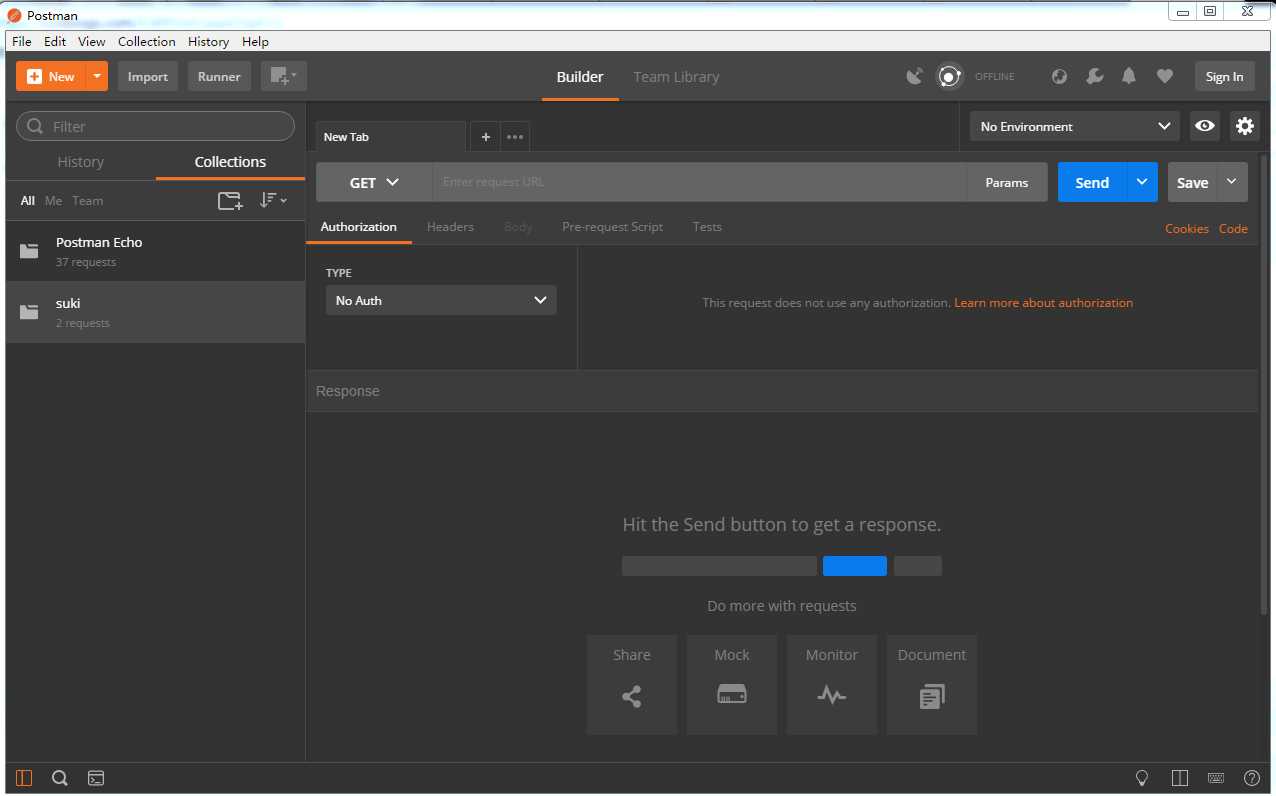Open the Save dropdown arrow
This screenshot has width=1276, height=796.
[x=1232, y=182]
